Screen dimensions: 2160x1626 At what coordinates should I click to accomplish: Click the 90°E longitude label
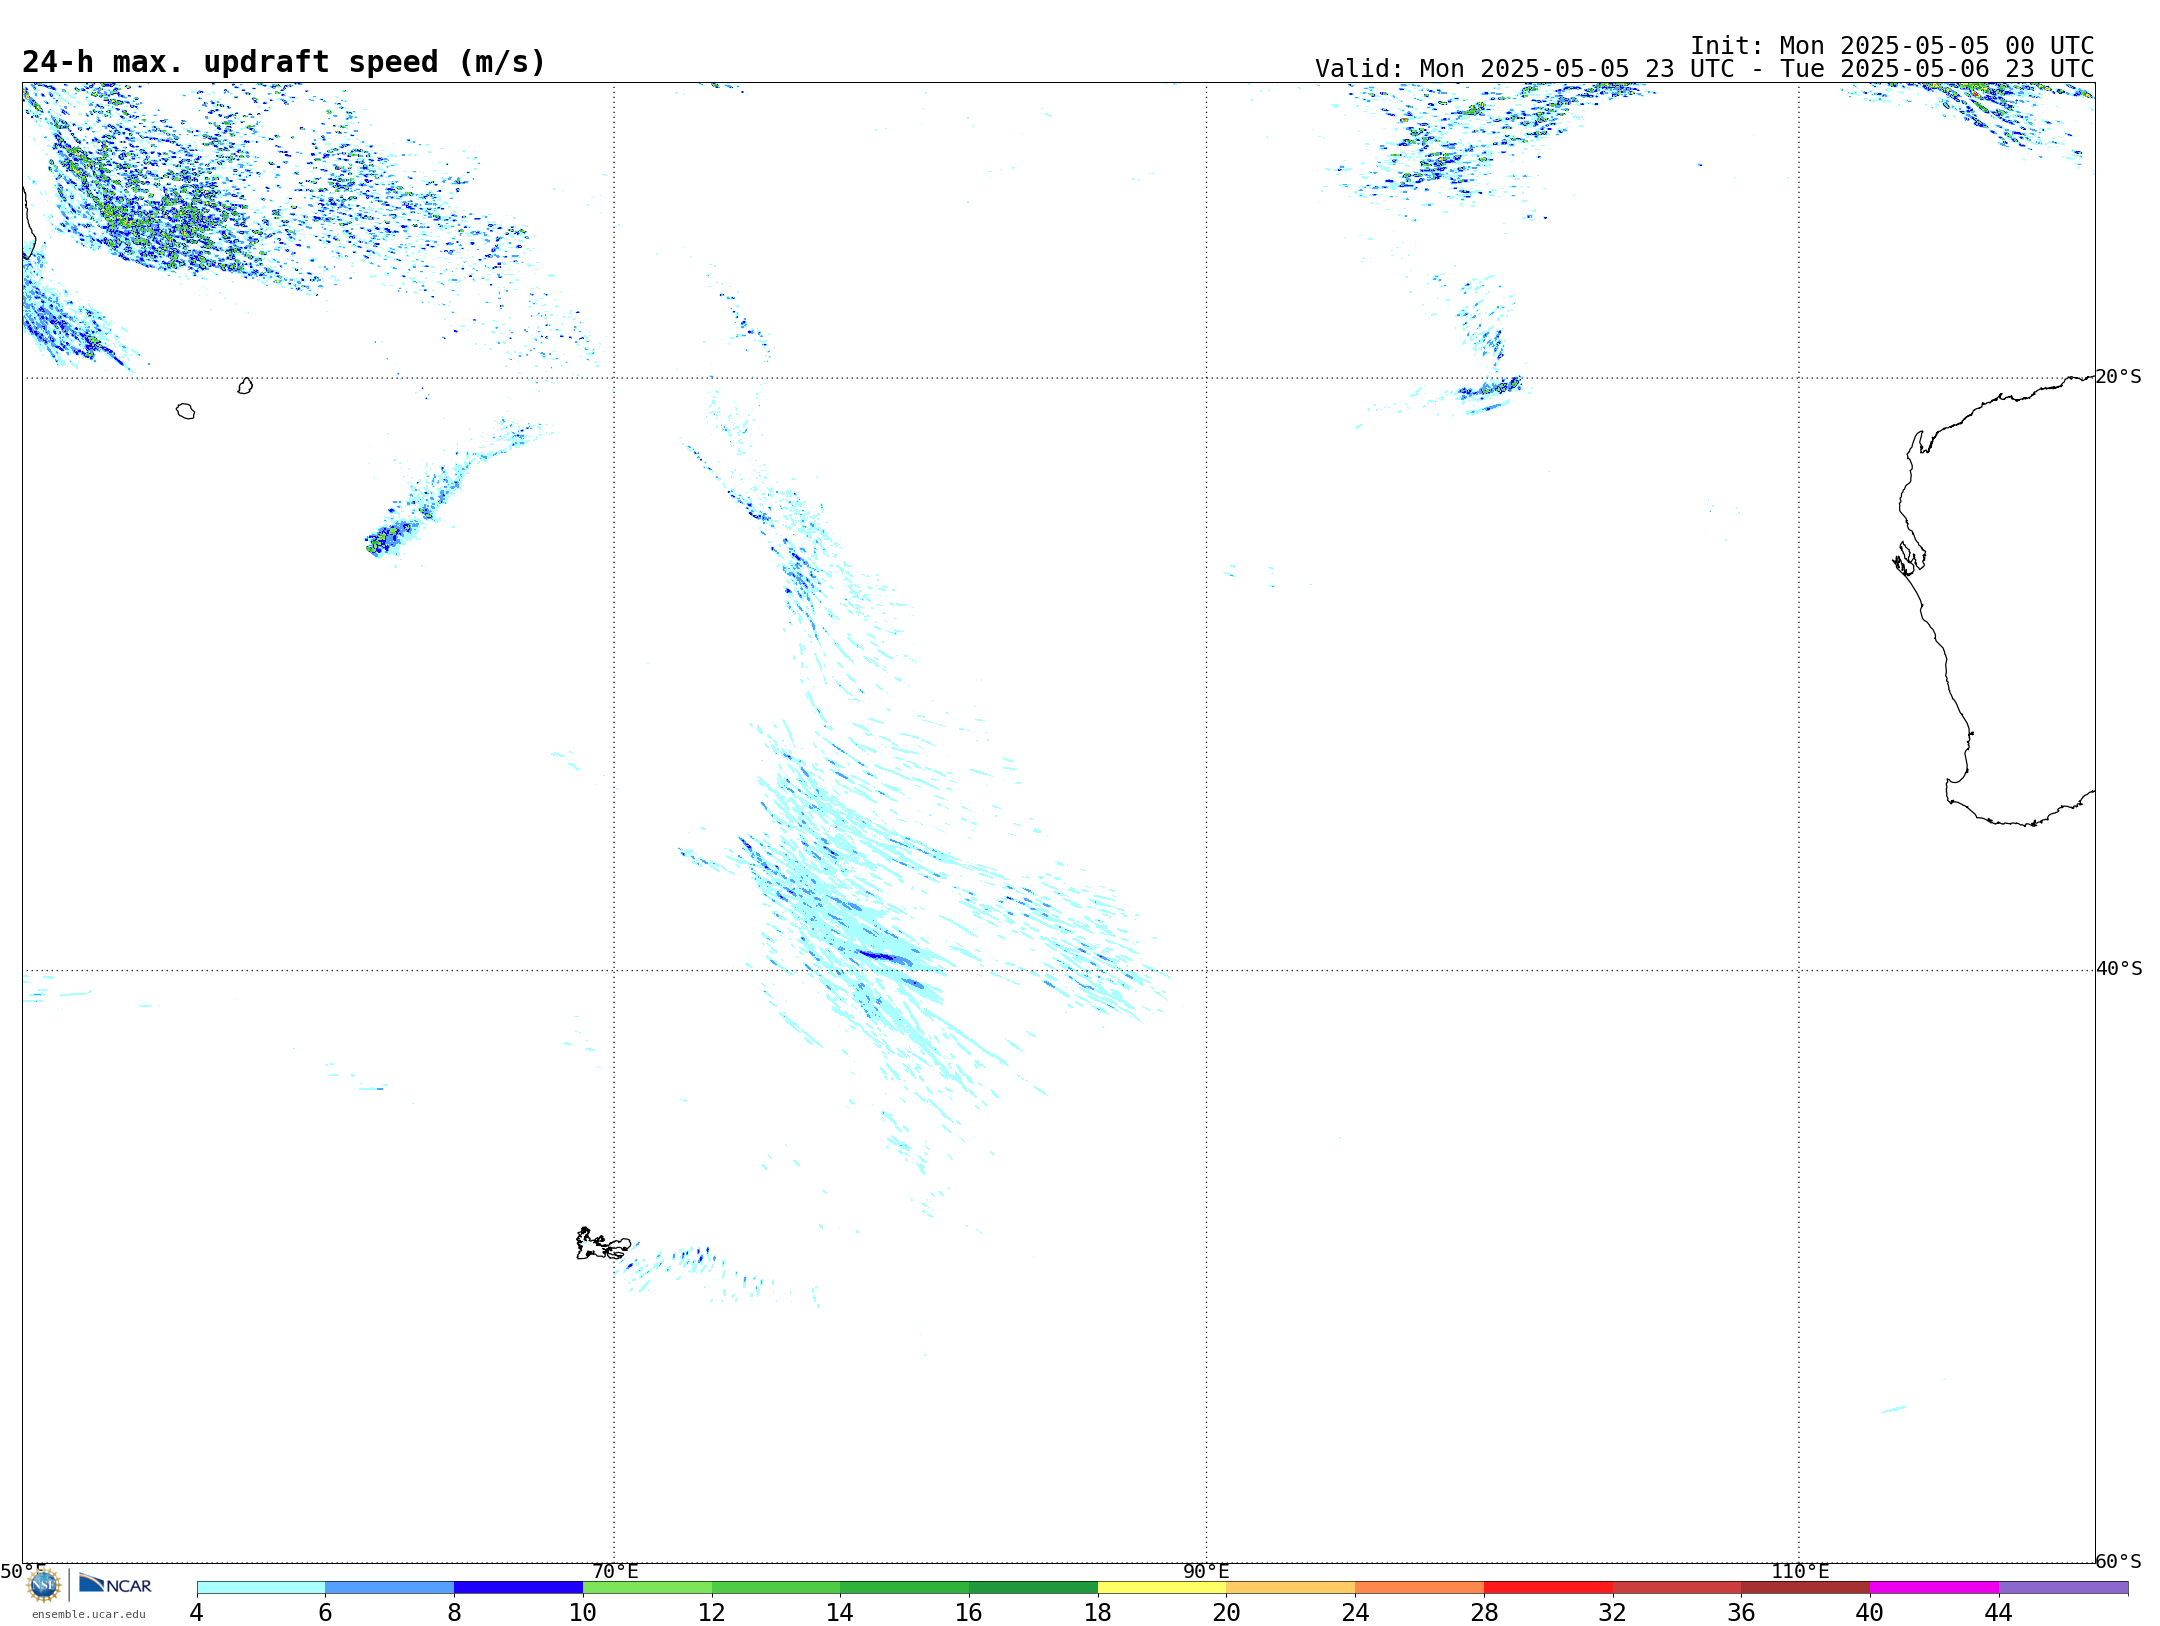pos(1206,1571)
